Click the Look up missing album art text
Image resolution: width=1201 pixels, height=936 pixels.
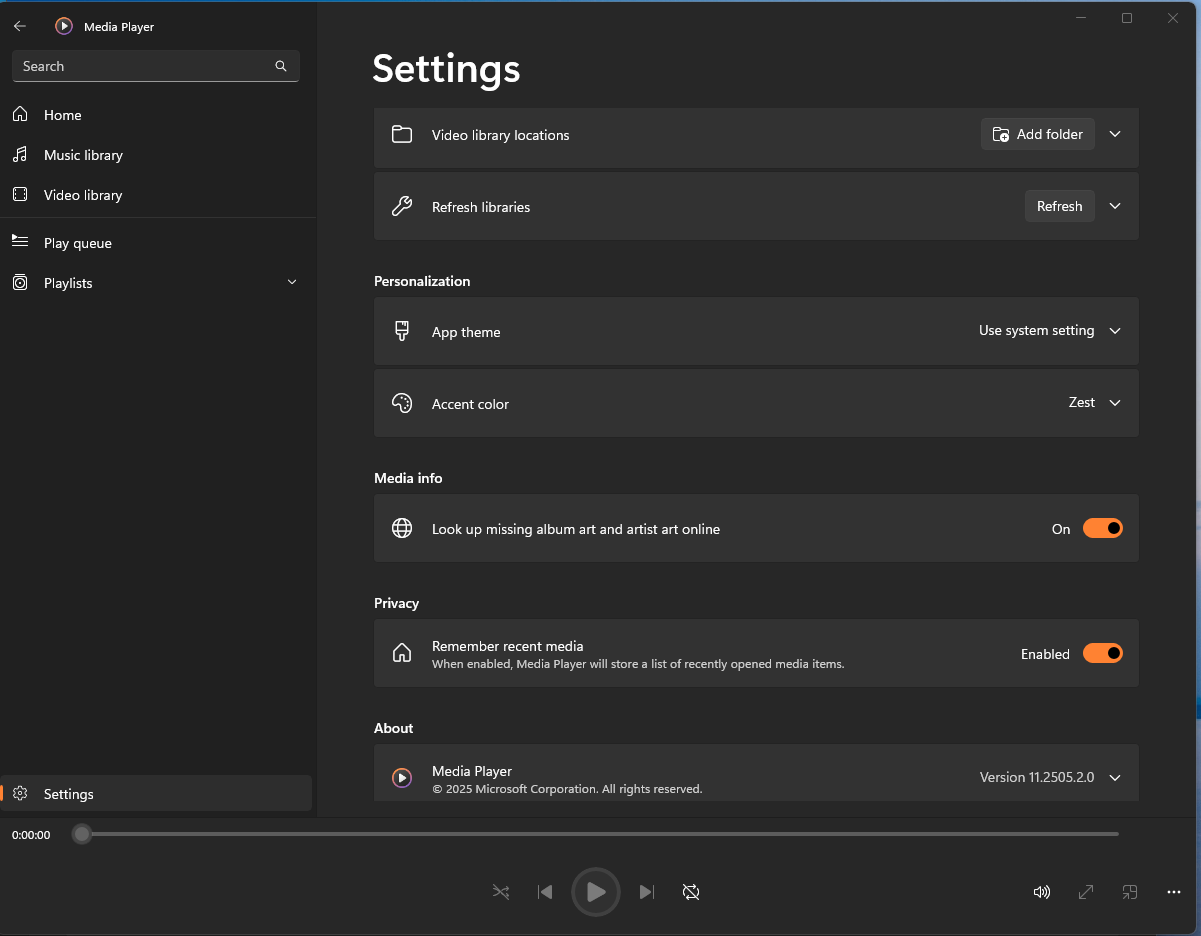pos(576,529)
